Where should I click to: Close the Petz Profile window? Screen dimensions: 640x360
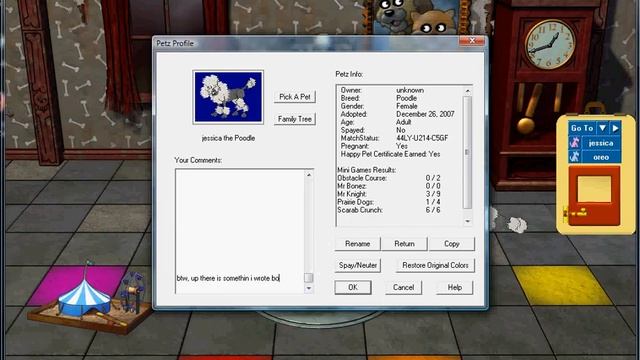click(x=472, y=41)
